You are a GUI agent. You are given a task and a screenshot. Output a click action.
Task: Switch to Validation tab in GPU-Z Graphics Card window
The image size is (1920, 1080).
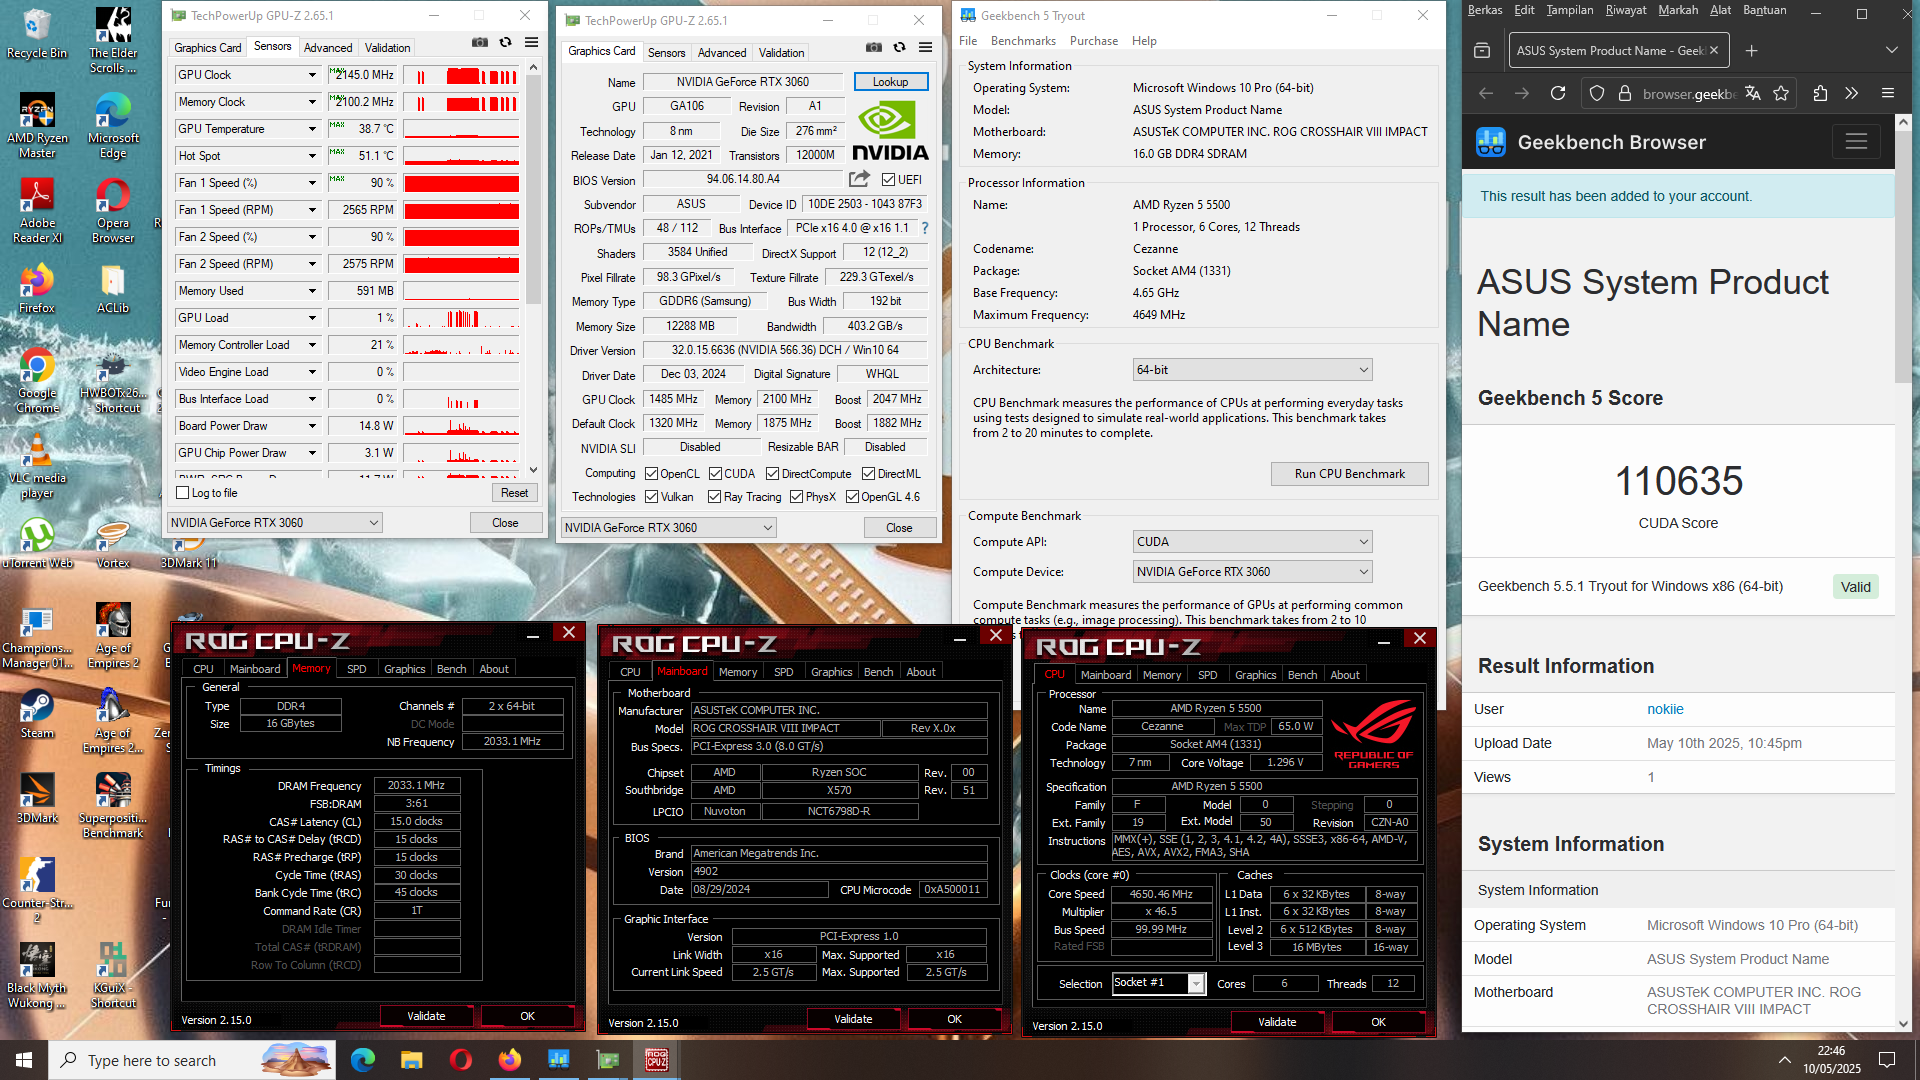781,53
